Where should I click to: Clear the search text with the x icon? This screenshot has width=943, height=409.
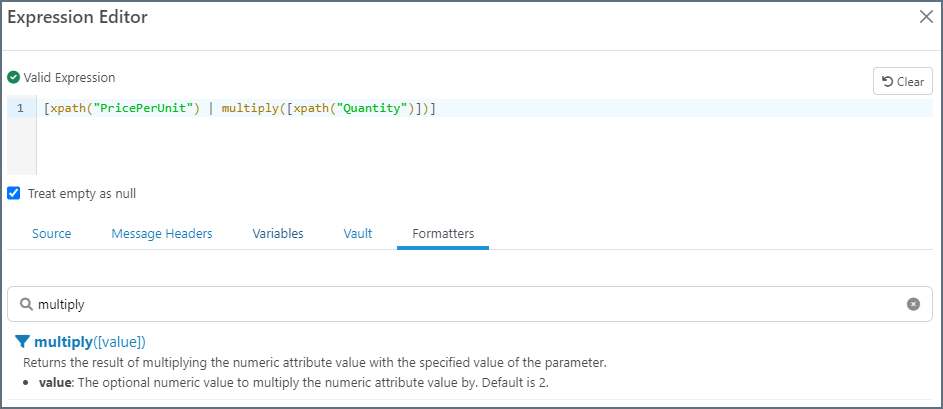click(913, 304)
